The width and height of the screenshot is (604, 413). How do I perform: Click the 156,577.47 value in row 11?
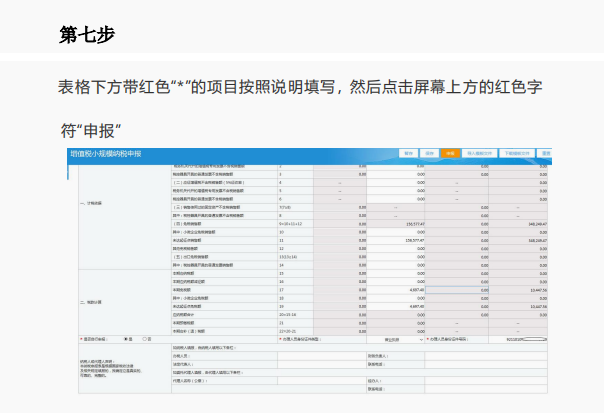415,240
